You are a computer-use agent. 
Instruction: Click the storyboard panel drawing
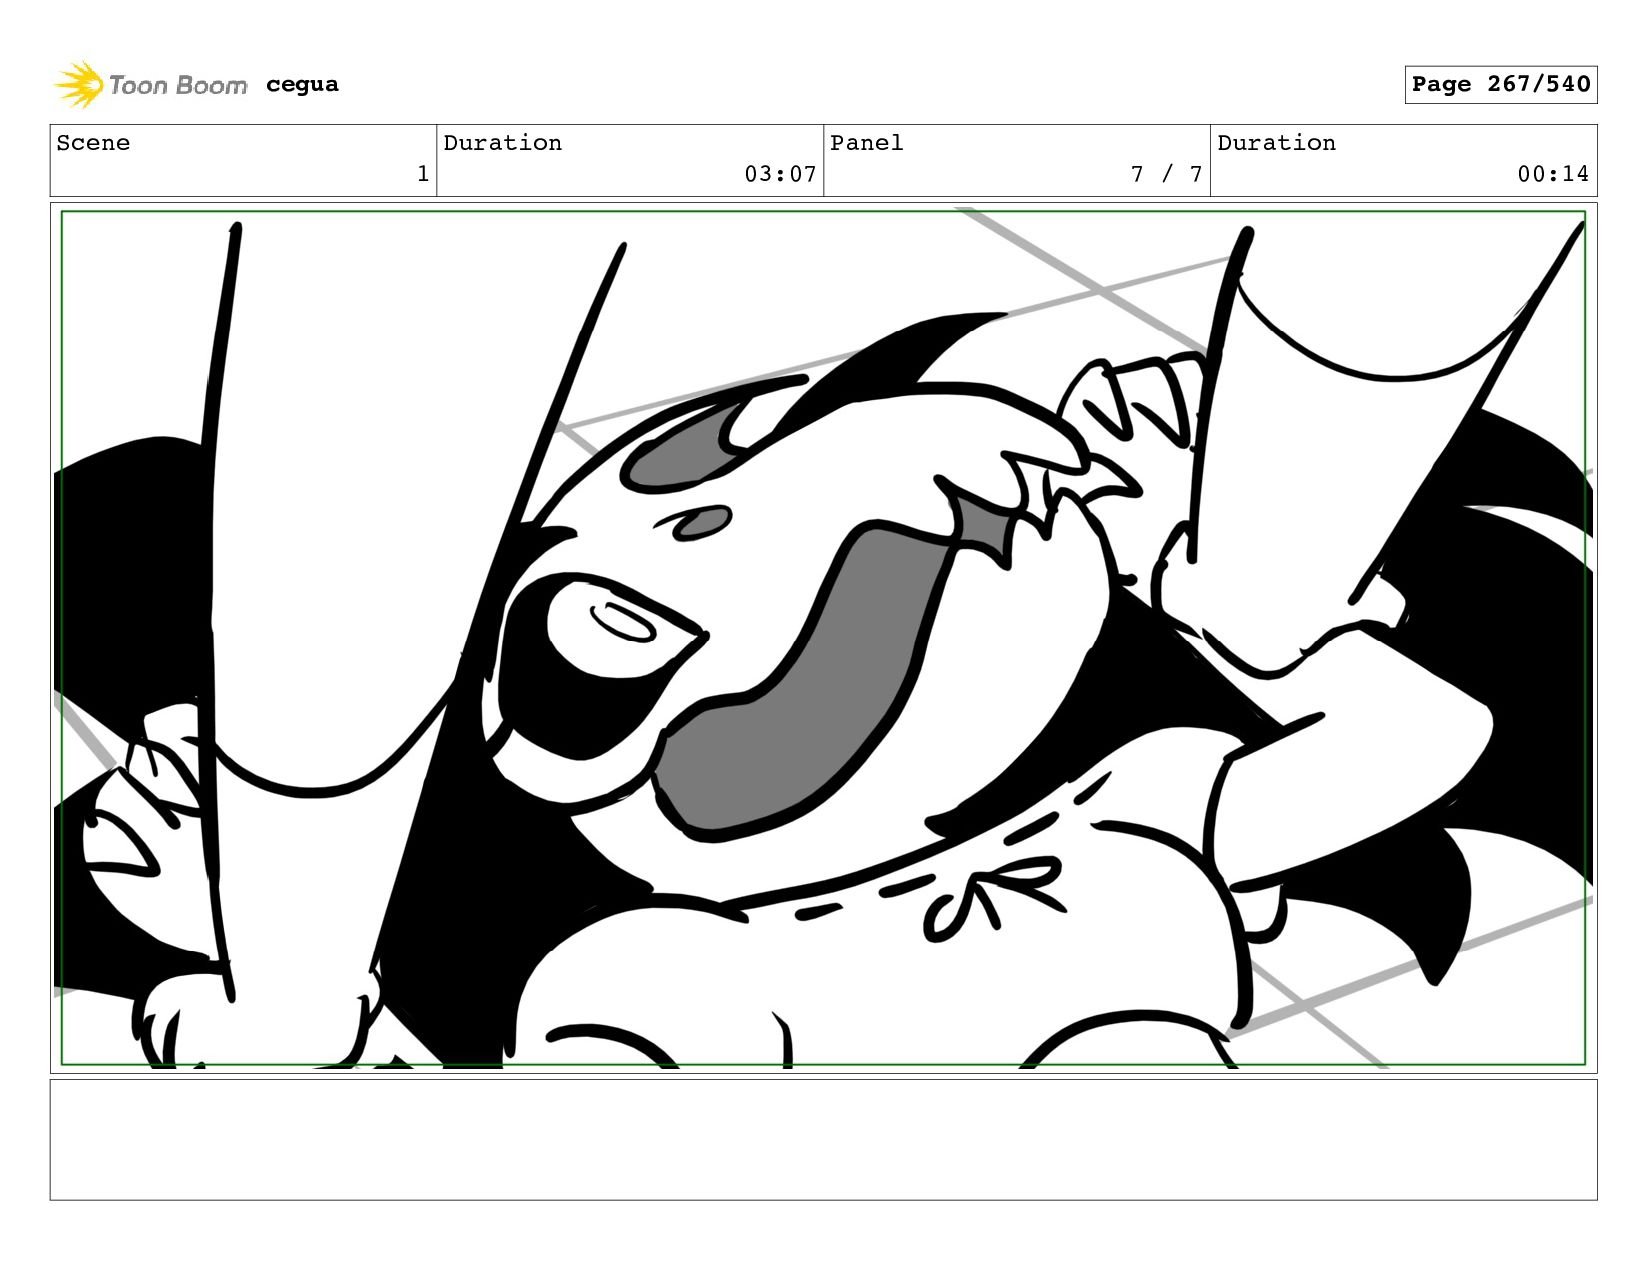[823, 638]
